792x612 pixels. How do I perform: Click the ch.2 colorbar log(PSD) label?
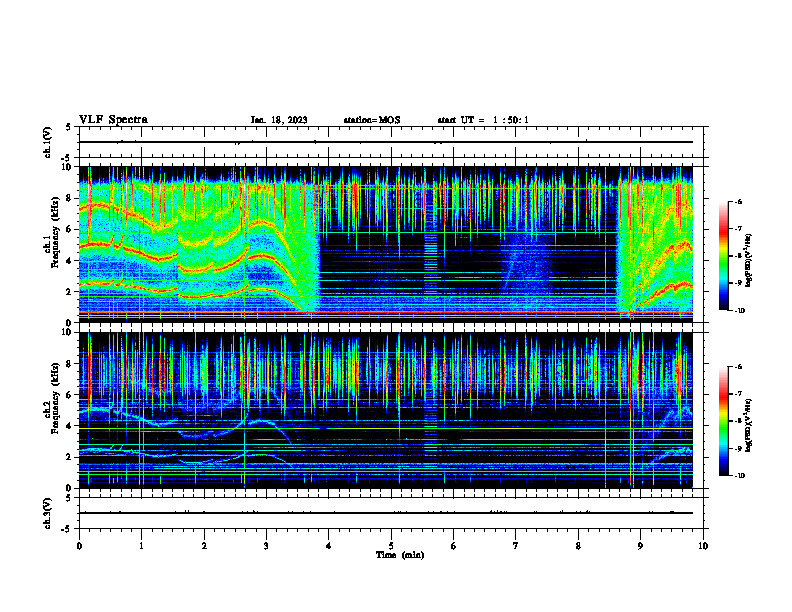(749, 425)
